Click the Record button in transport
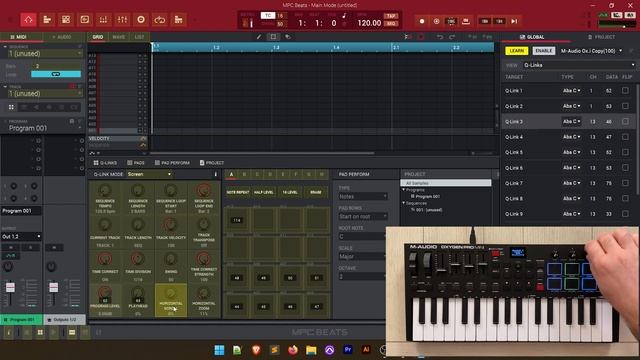The width and height of the screenshot is (640, 360). coord(422,21)
